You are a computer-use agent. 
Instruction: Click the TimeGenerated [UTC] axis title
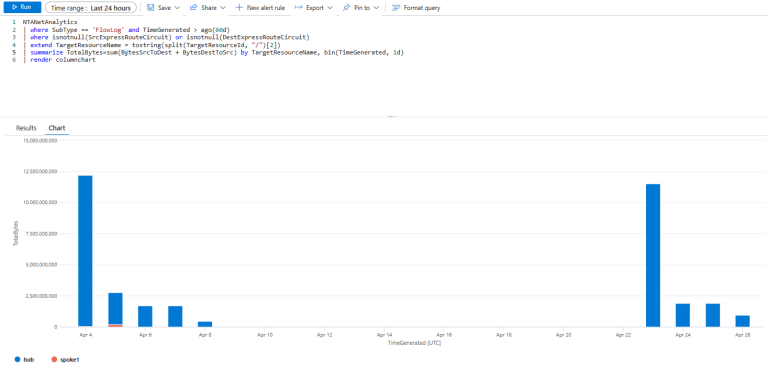(x=414, y=343)
